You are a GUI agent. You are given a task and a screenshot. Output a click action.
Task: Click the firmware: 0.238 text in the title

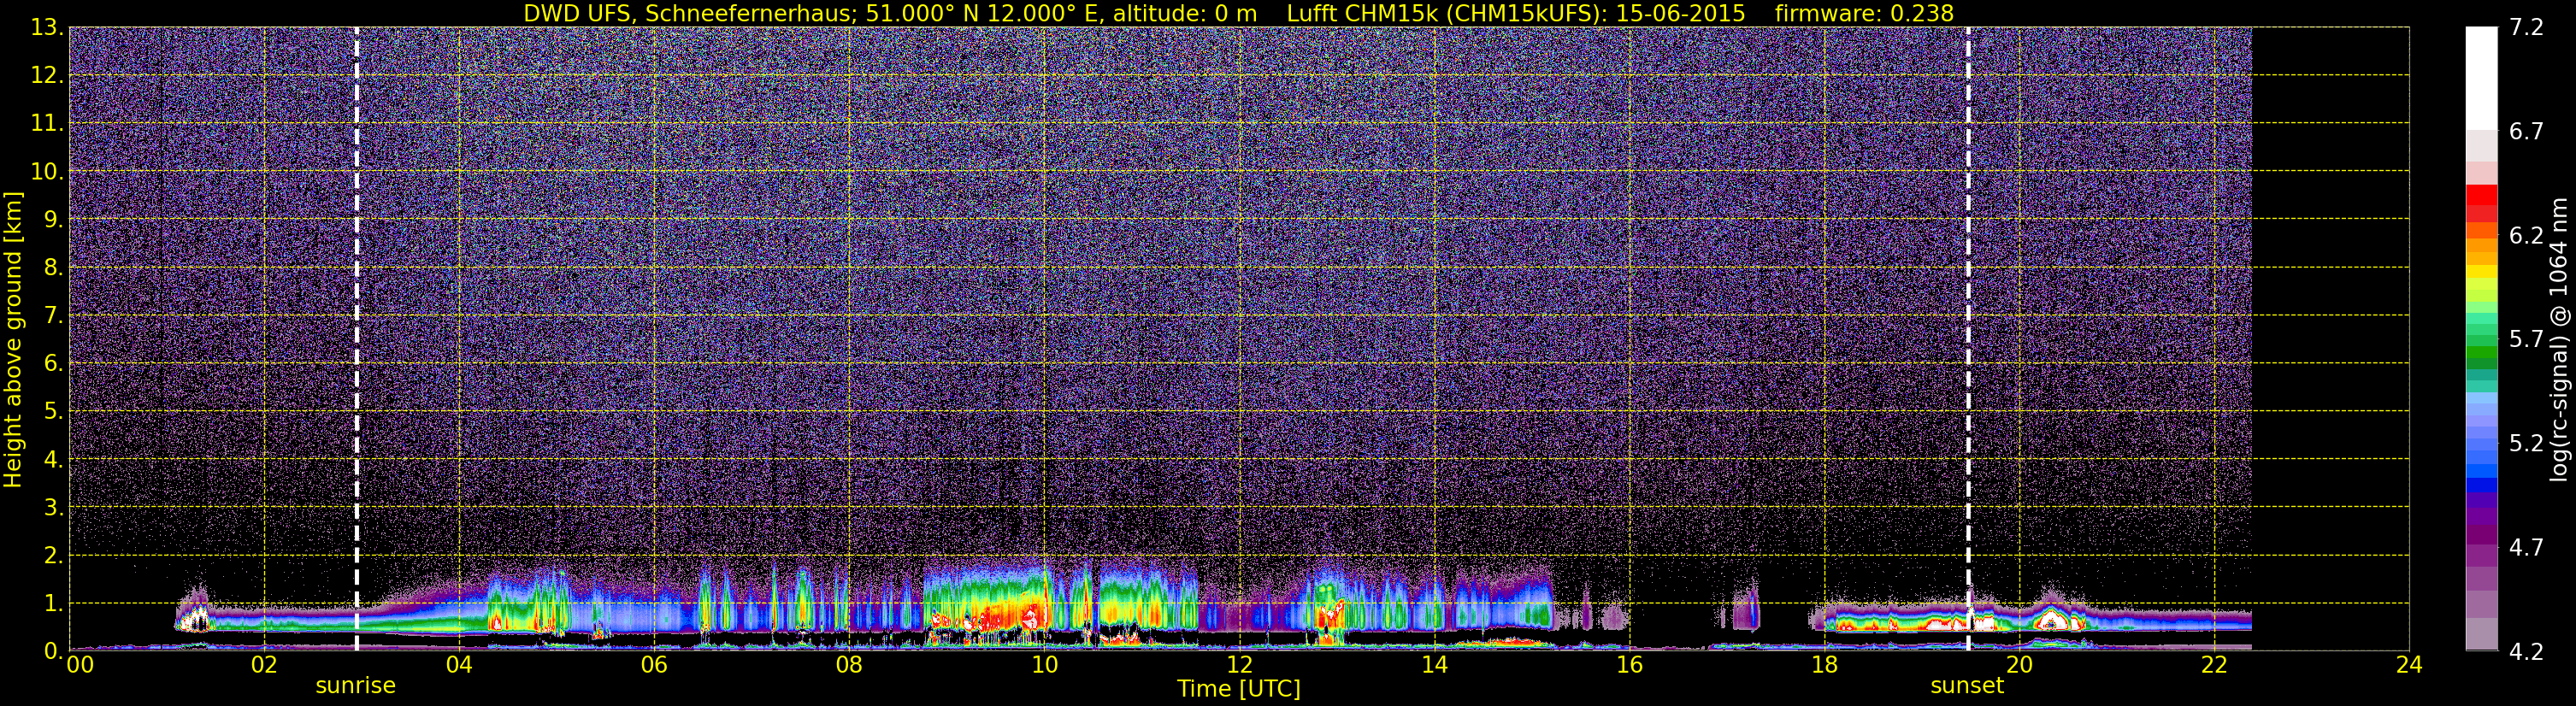(x=1864, y=13)
